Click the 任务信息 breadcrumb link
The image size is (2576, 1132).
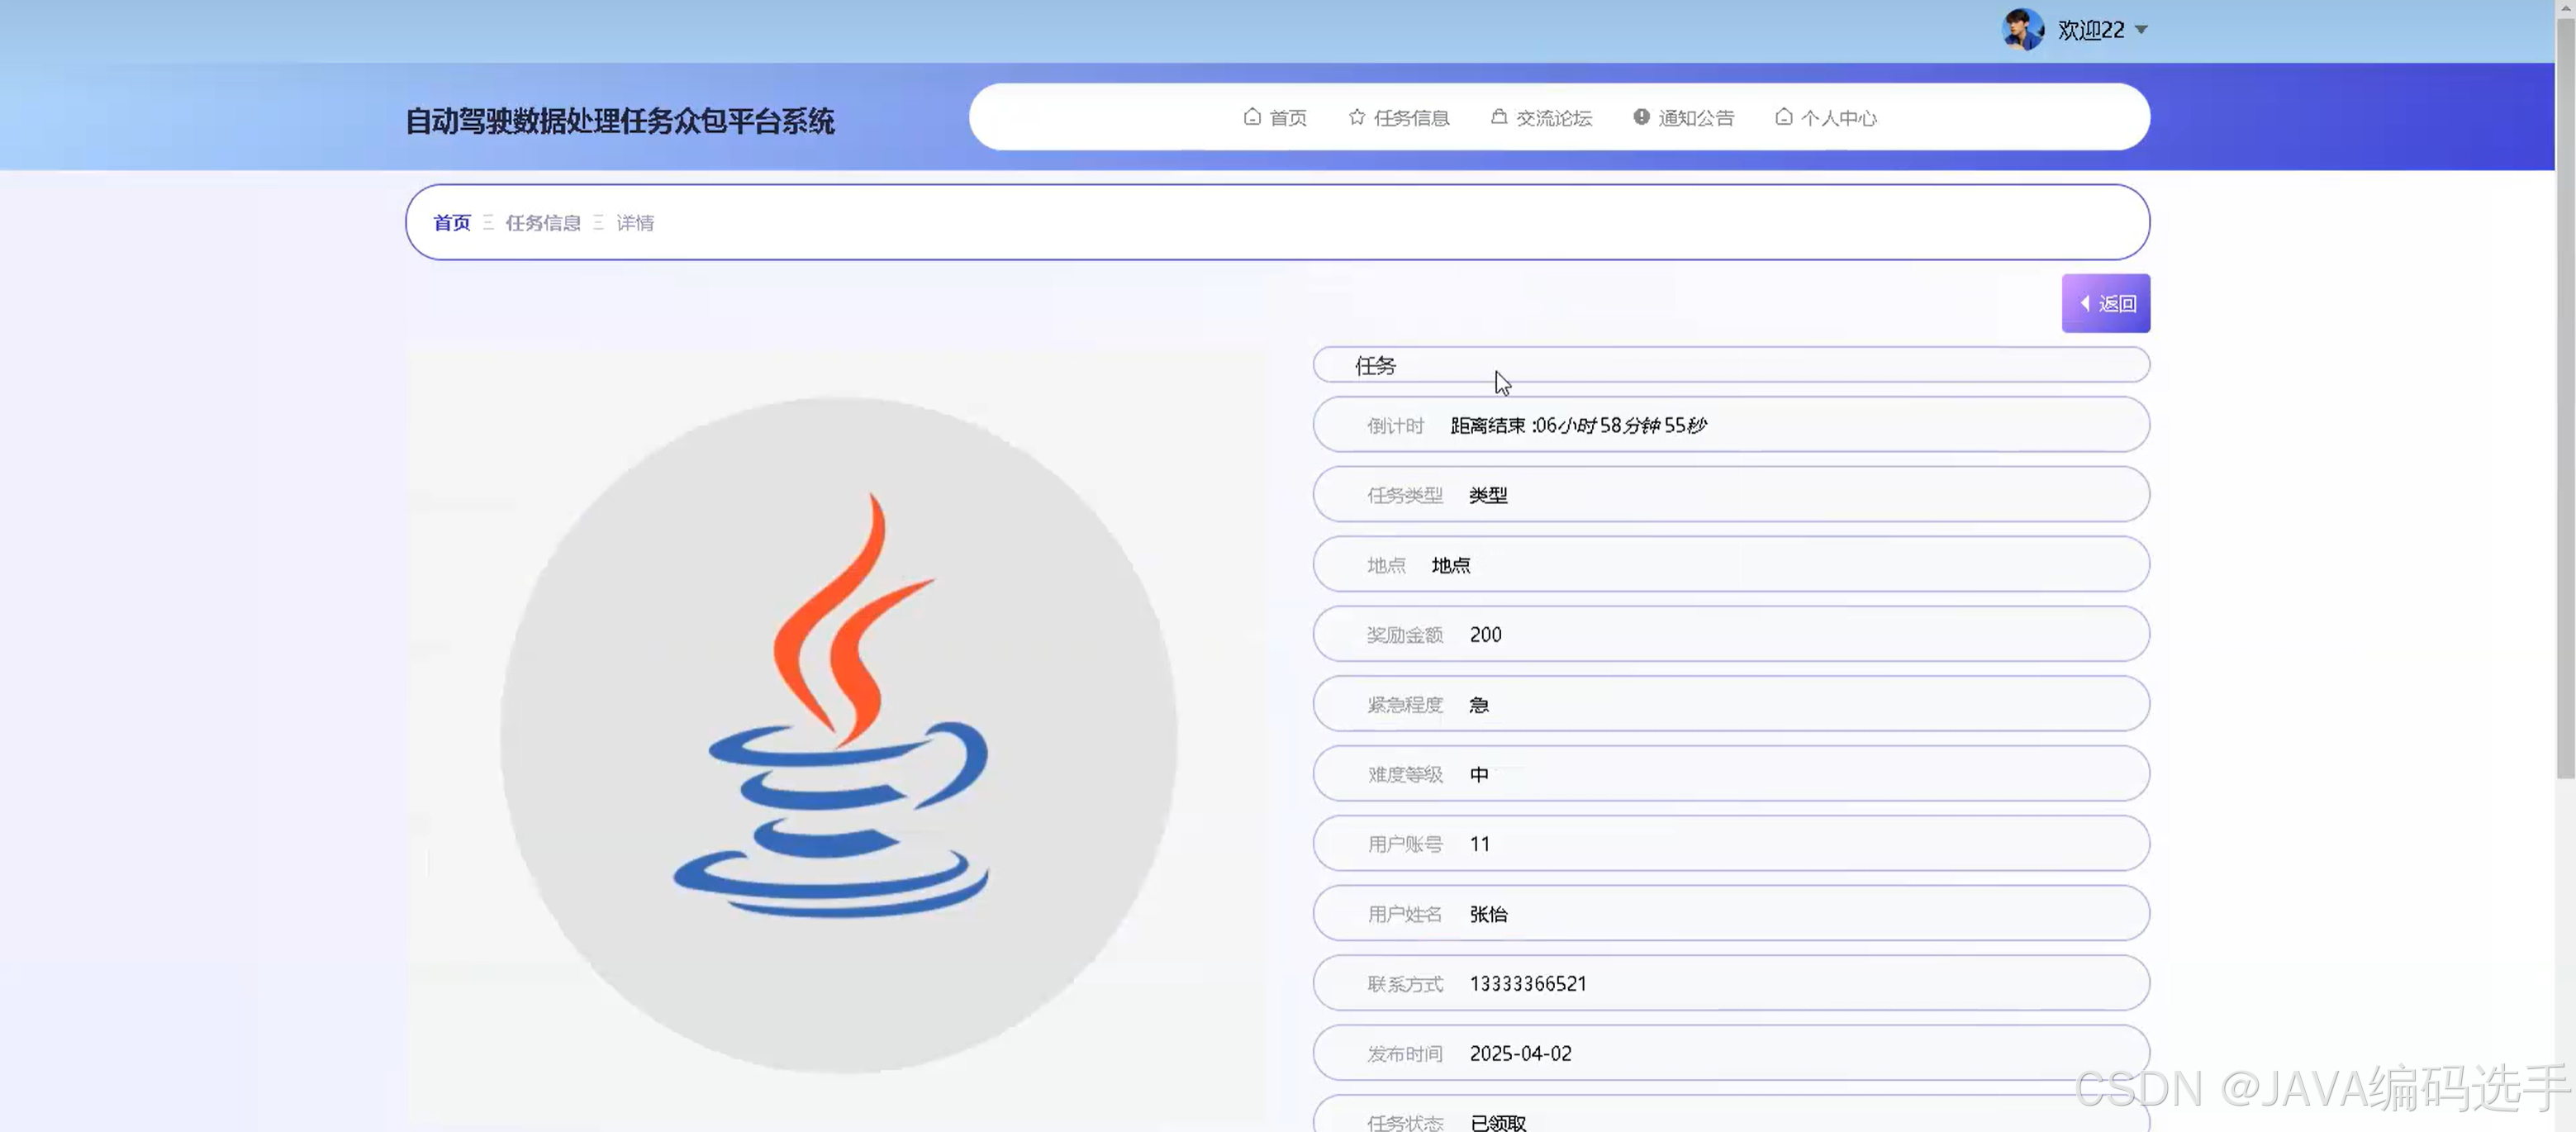[x=543, y=223]
